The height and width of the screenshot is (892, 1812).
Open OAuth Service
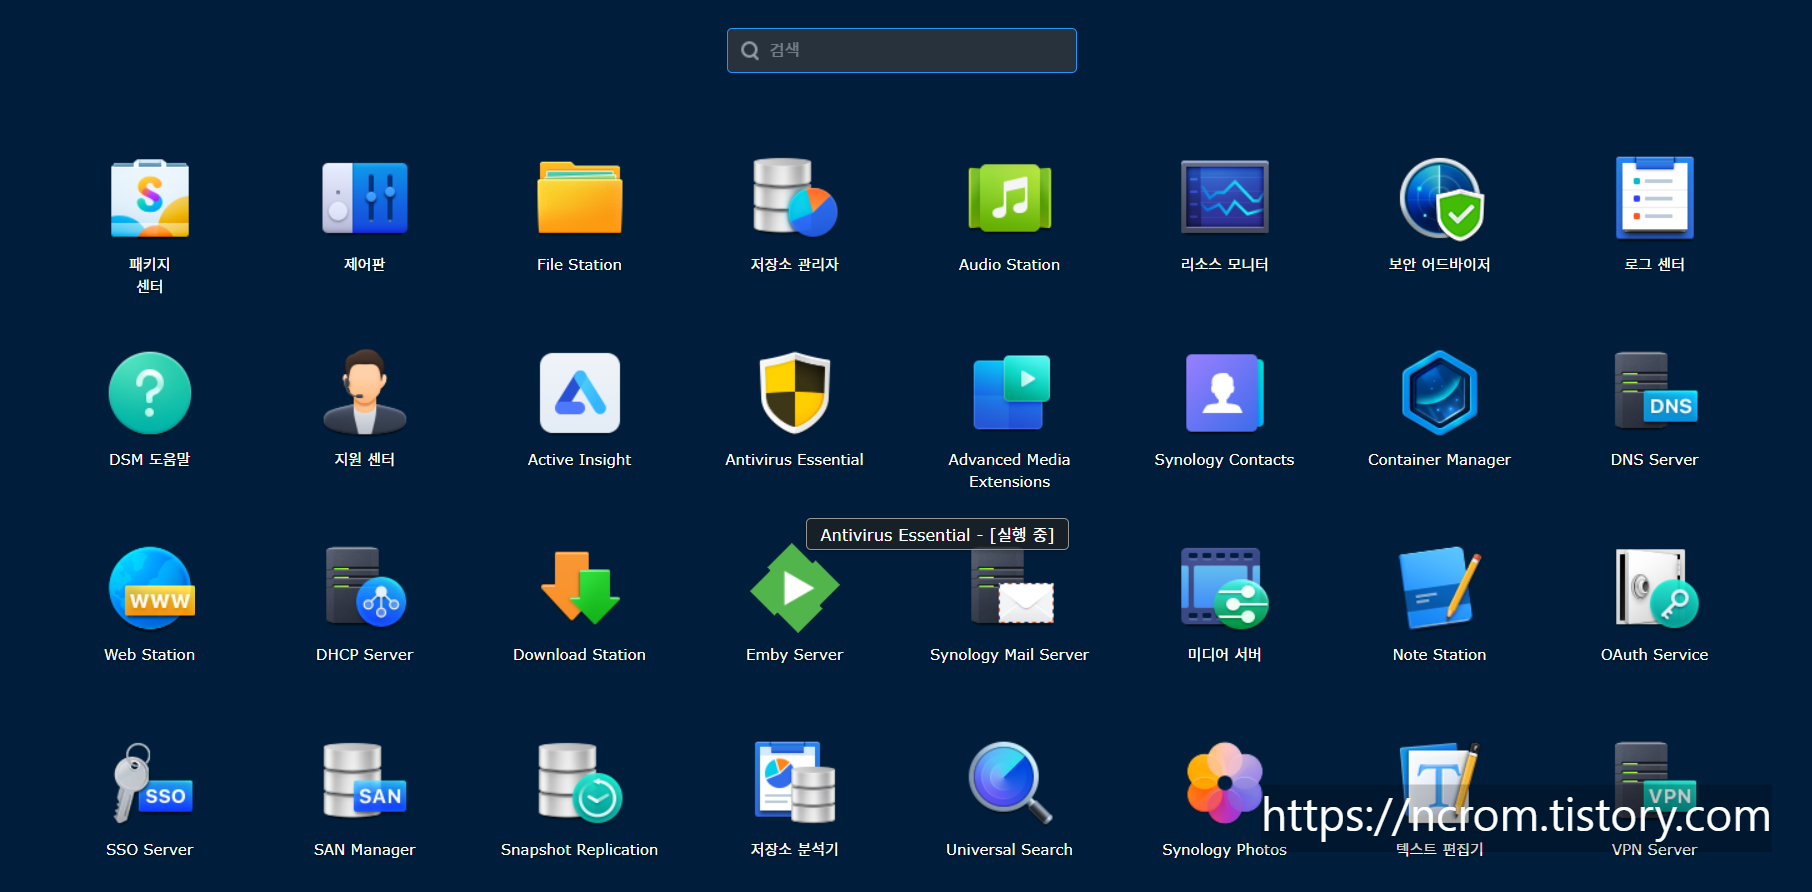click(1655, 588)
